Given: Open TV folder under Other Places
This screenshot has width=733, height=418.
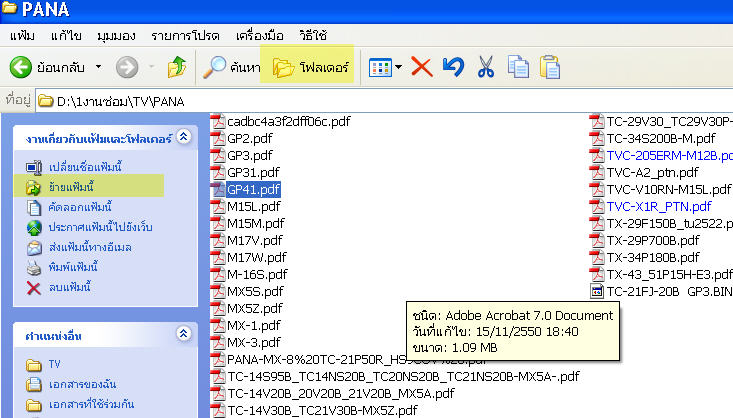Looking at the screenshot, I should [54, 364].
